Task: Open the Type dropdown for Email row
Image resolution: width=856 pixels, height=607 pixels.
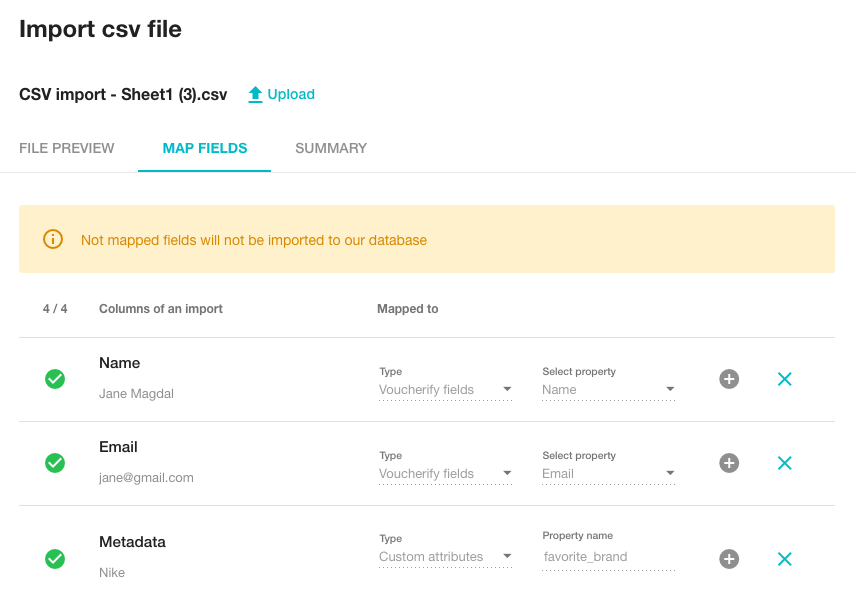Action: 445,474
